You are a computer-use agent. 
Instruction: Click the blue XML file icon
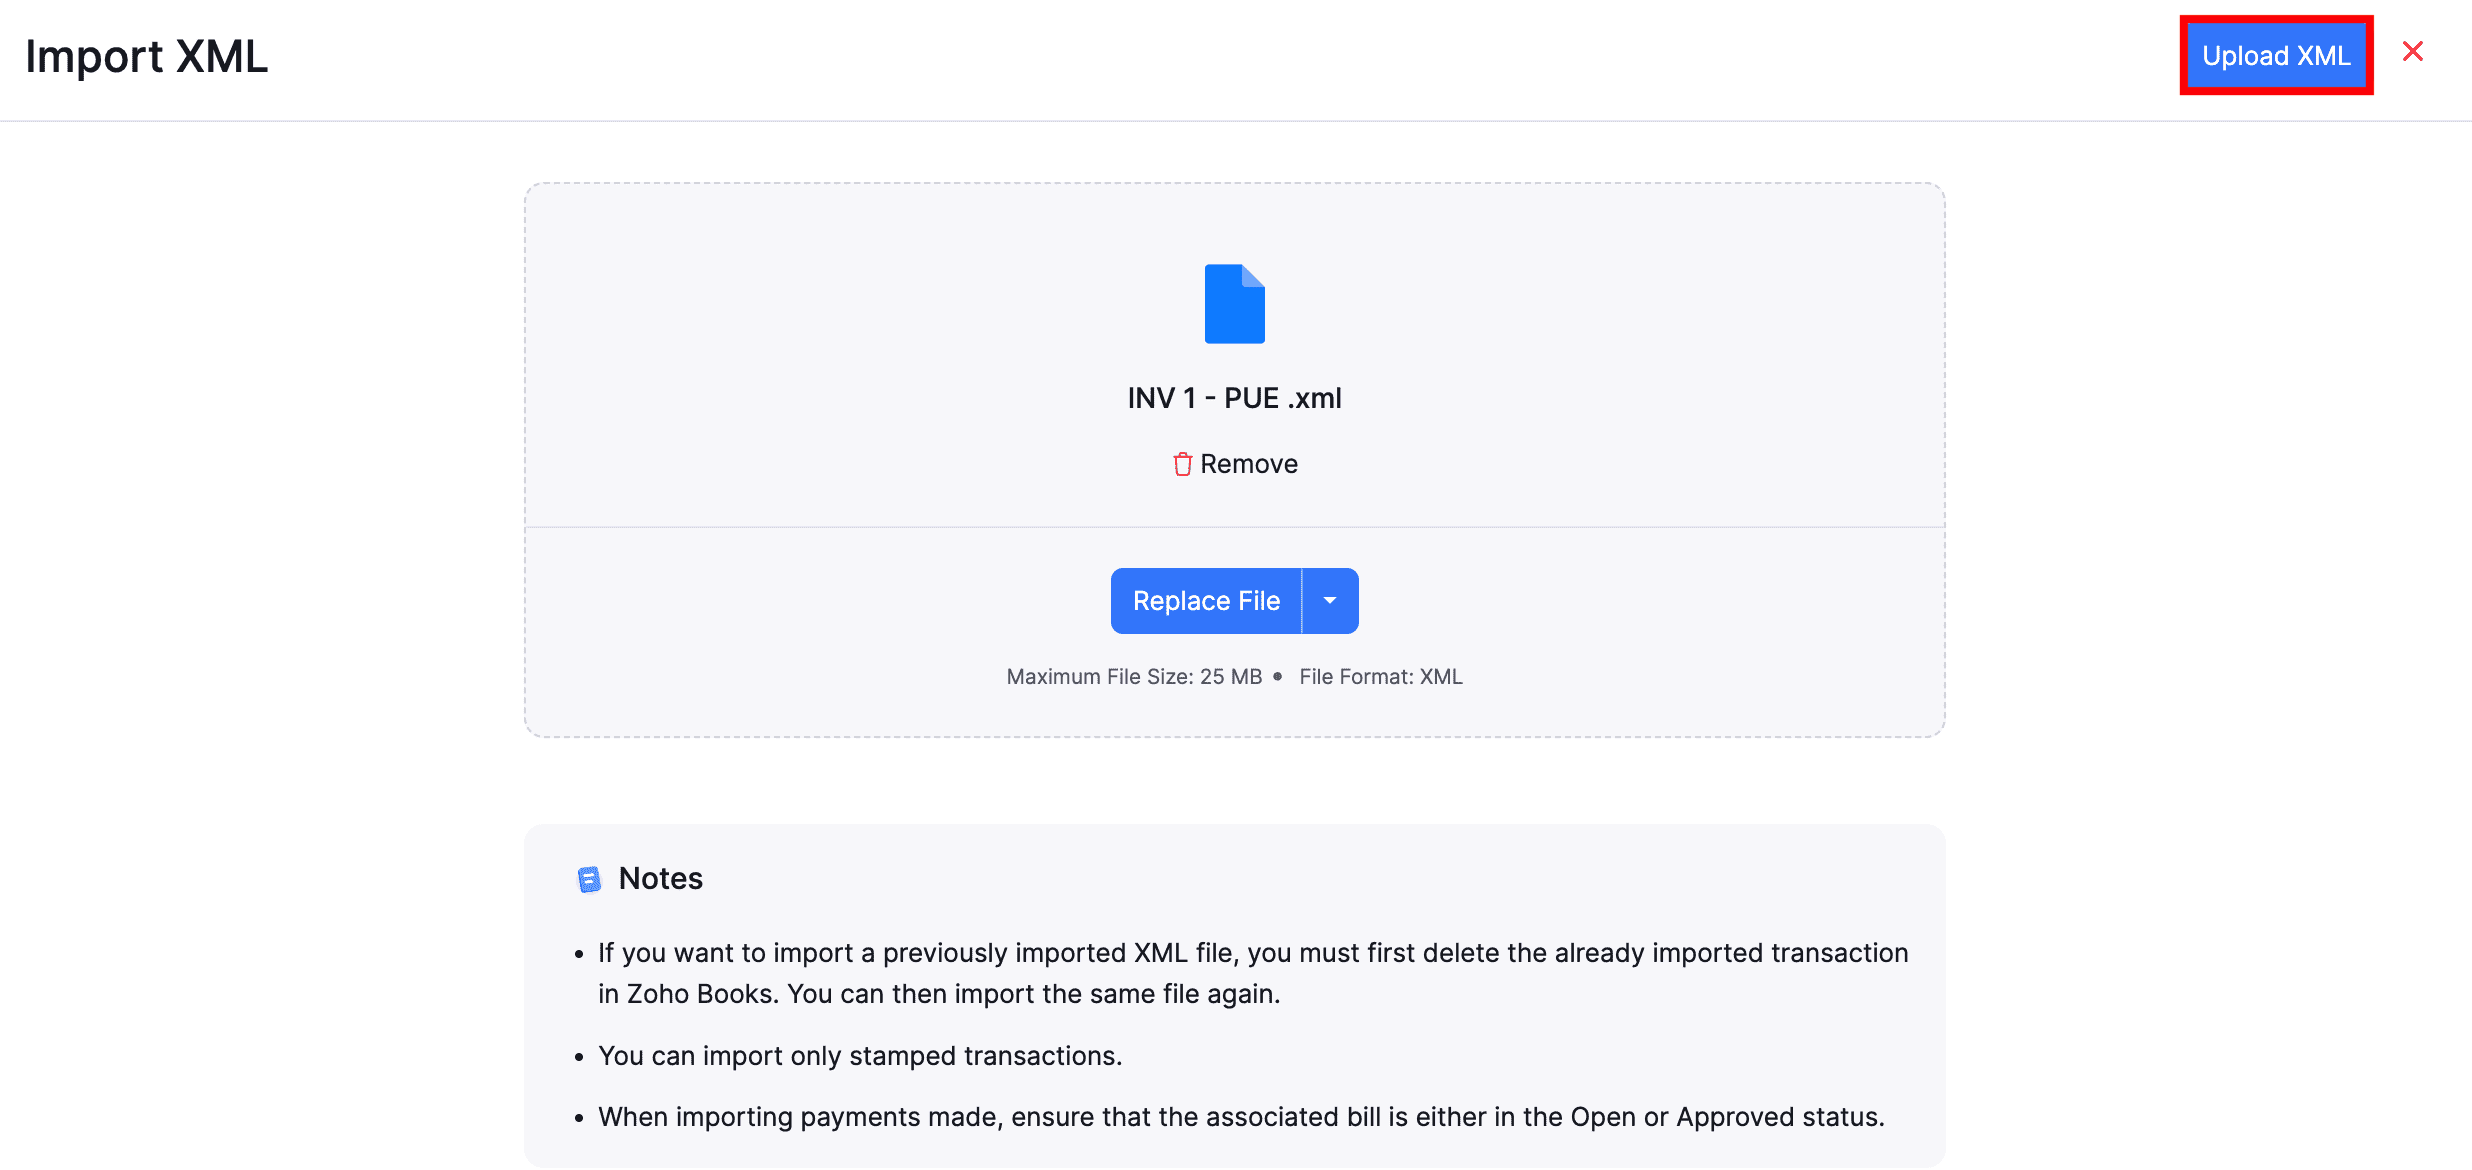[1234, 304]
